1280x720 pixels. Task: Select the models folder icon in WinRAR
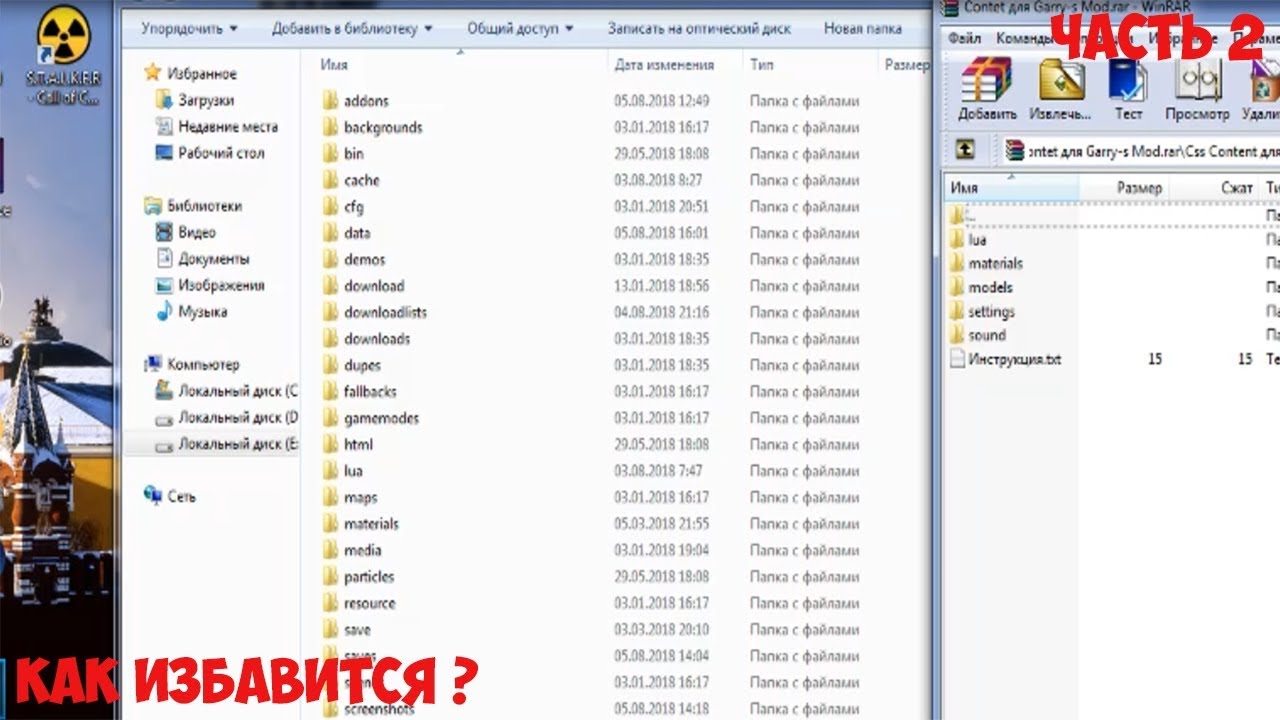click(x=957, y=287)
